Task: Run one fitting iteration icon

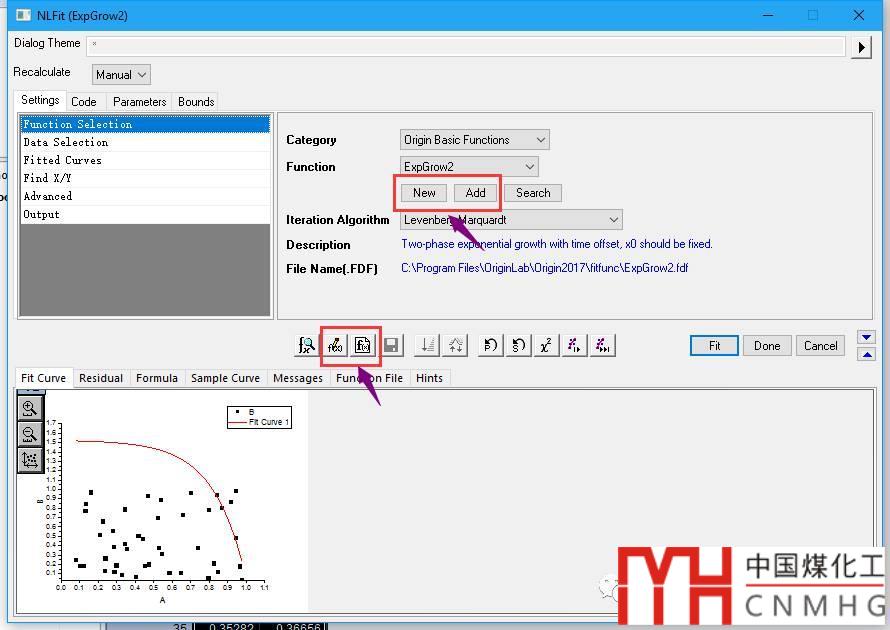Action: click(574, 345)
